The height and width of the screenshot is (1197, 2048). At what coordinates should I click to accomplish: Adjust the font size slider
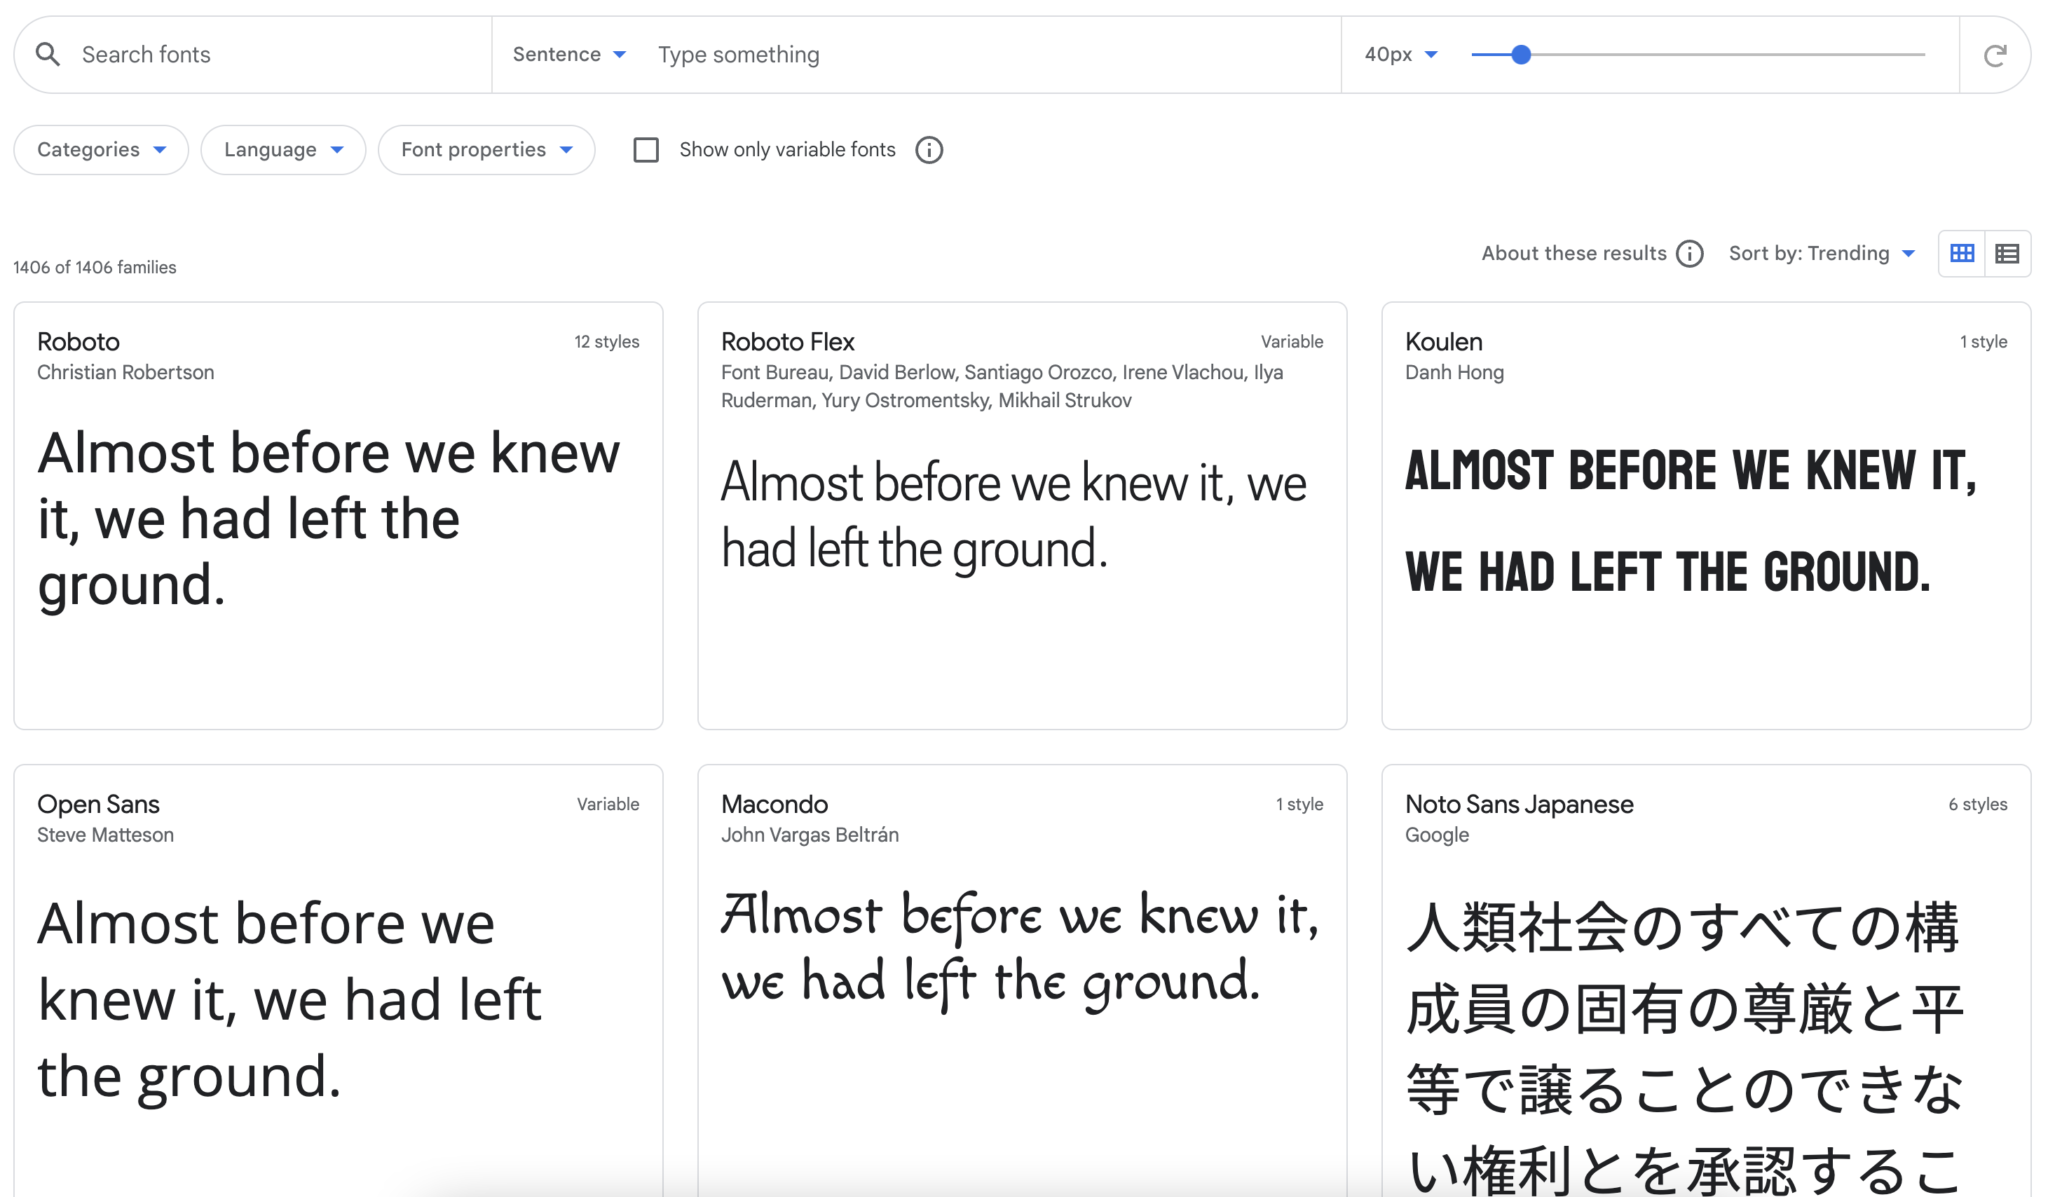click(1520, 55)
